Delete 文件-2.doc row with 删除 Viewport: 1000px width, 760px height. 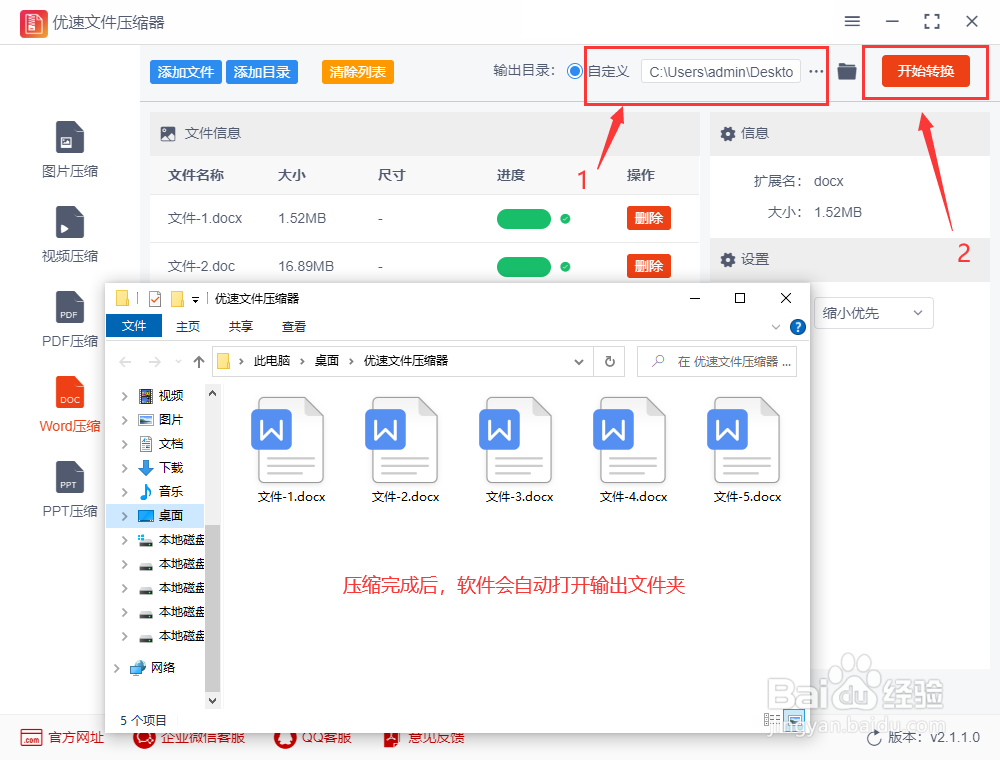tap(649, 266)
